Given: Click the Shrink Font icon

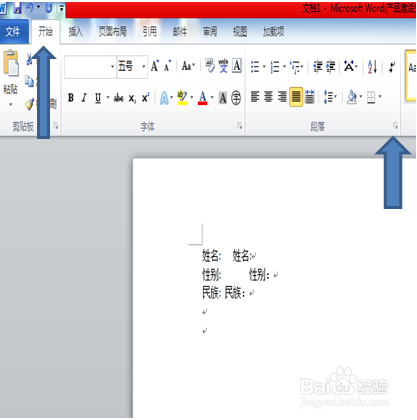Looking at the screenshot, I should (167, 66).
